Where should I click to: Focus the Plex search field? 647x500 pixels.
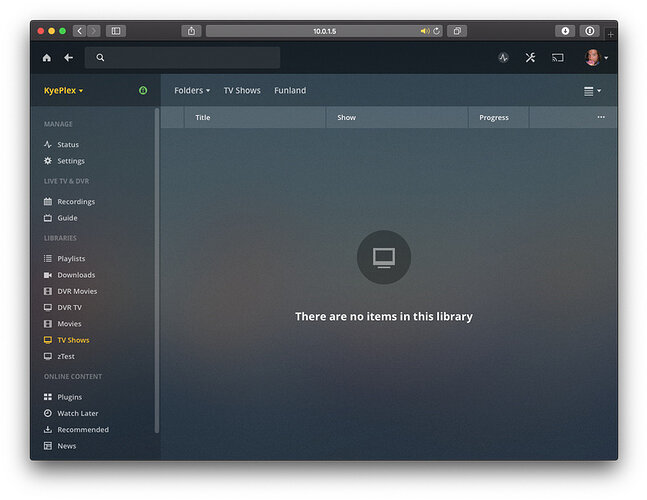click(x=182, y=58)
